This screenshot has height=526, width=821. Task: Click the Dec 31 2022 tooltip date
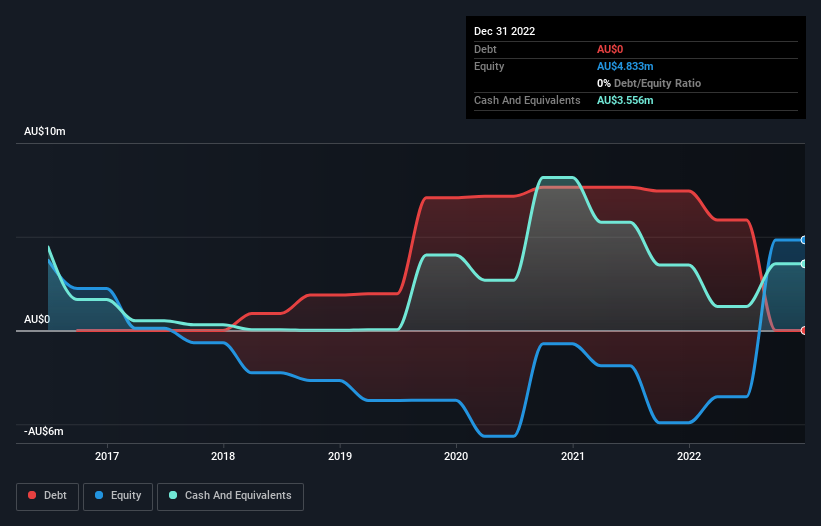[504, 31]
